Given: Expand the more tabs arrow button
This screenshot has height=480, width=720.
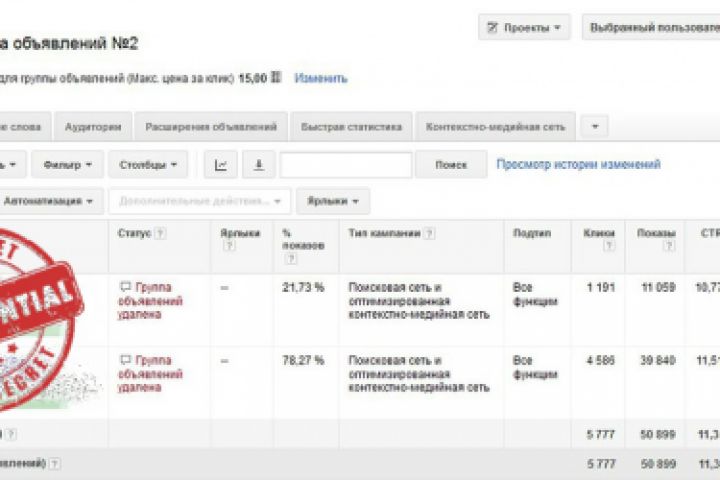Looking at the screenshot, I should click(595, 126).
